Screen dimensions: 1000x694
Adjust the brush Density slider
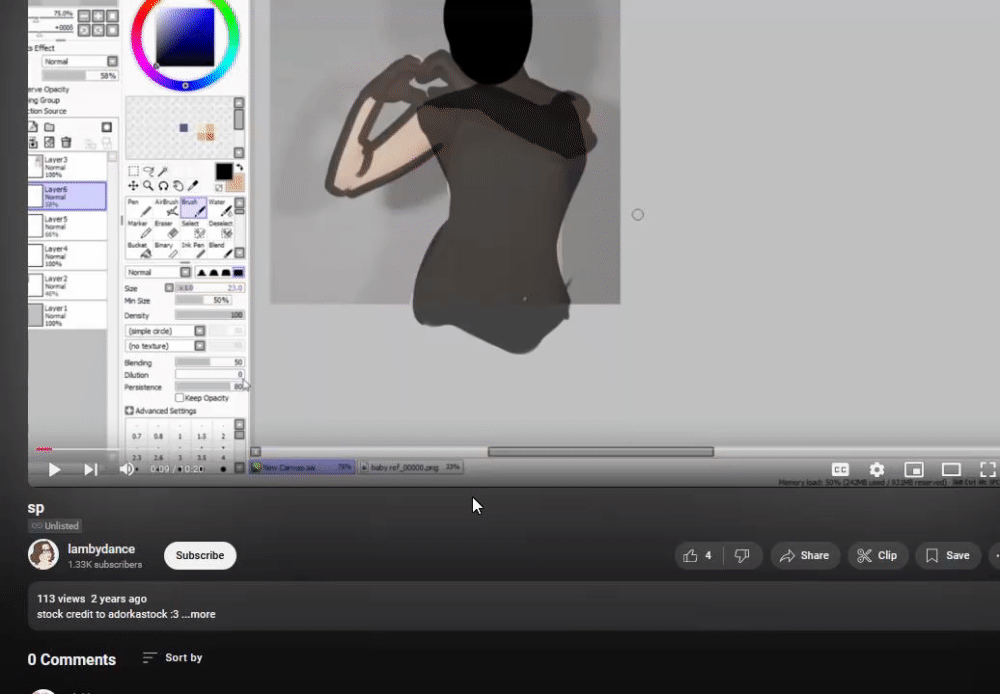(x=209, y=315)
